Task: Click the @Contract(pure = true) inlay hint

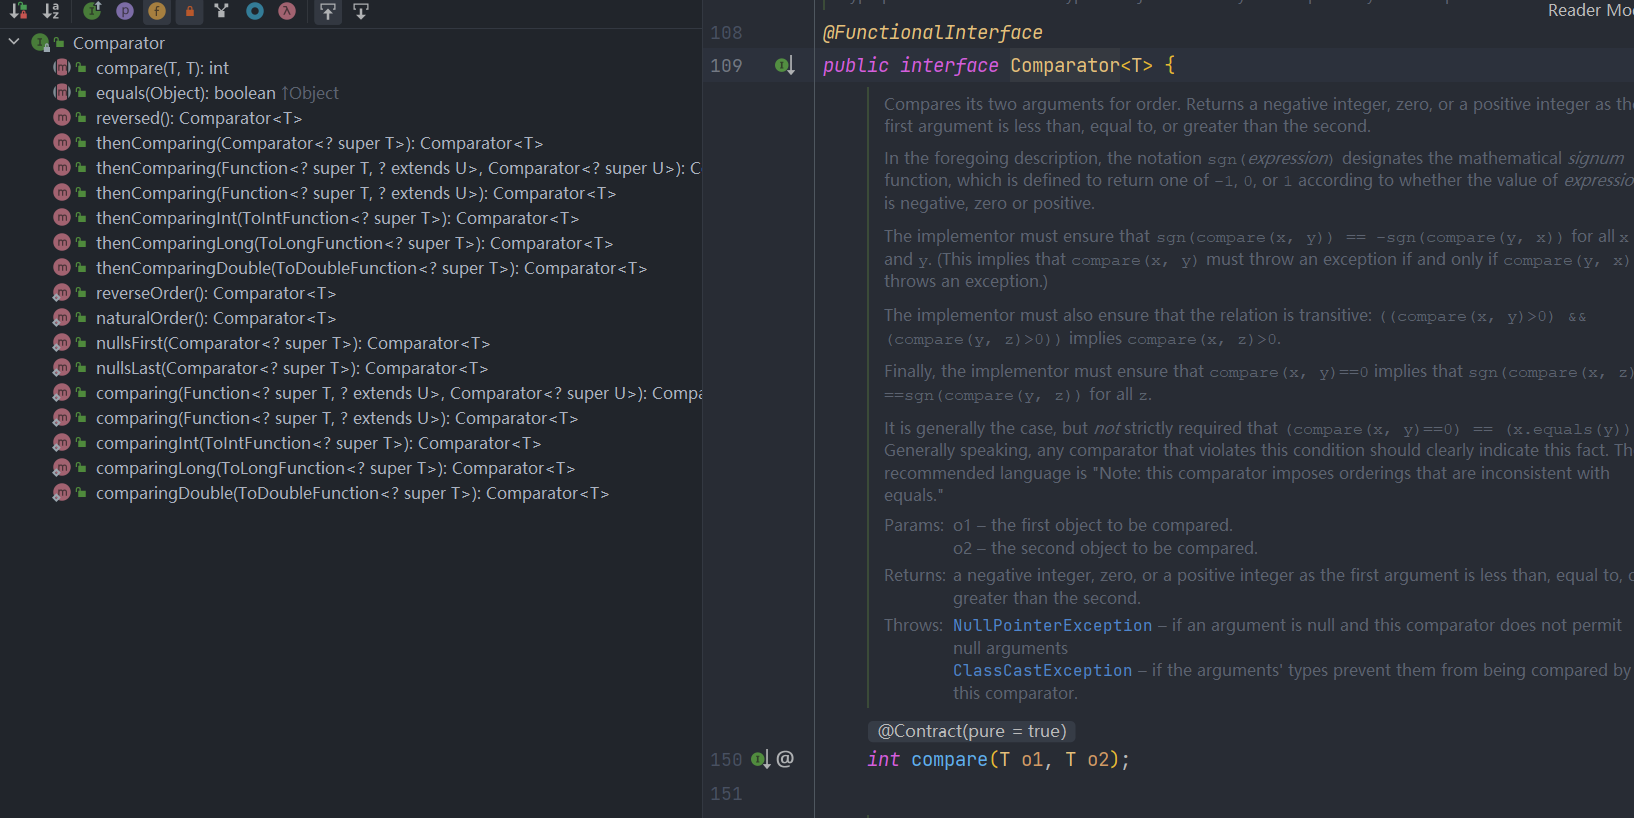Action: coord(972,731)
